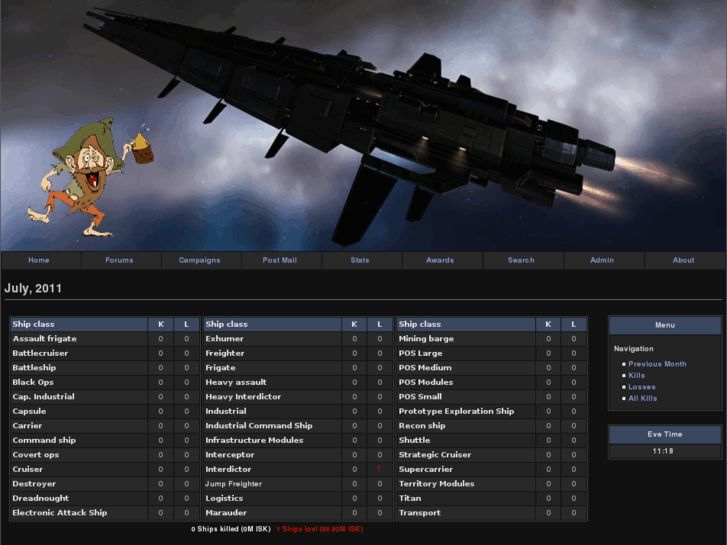Open the Stats page

tap(360, 260)
